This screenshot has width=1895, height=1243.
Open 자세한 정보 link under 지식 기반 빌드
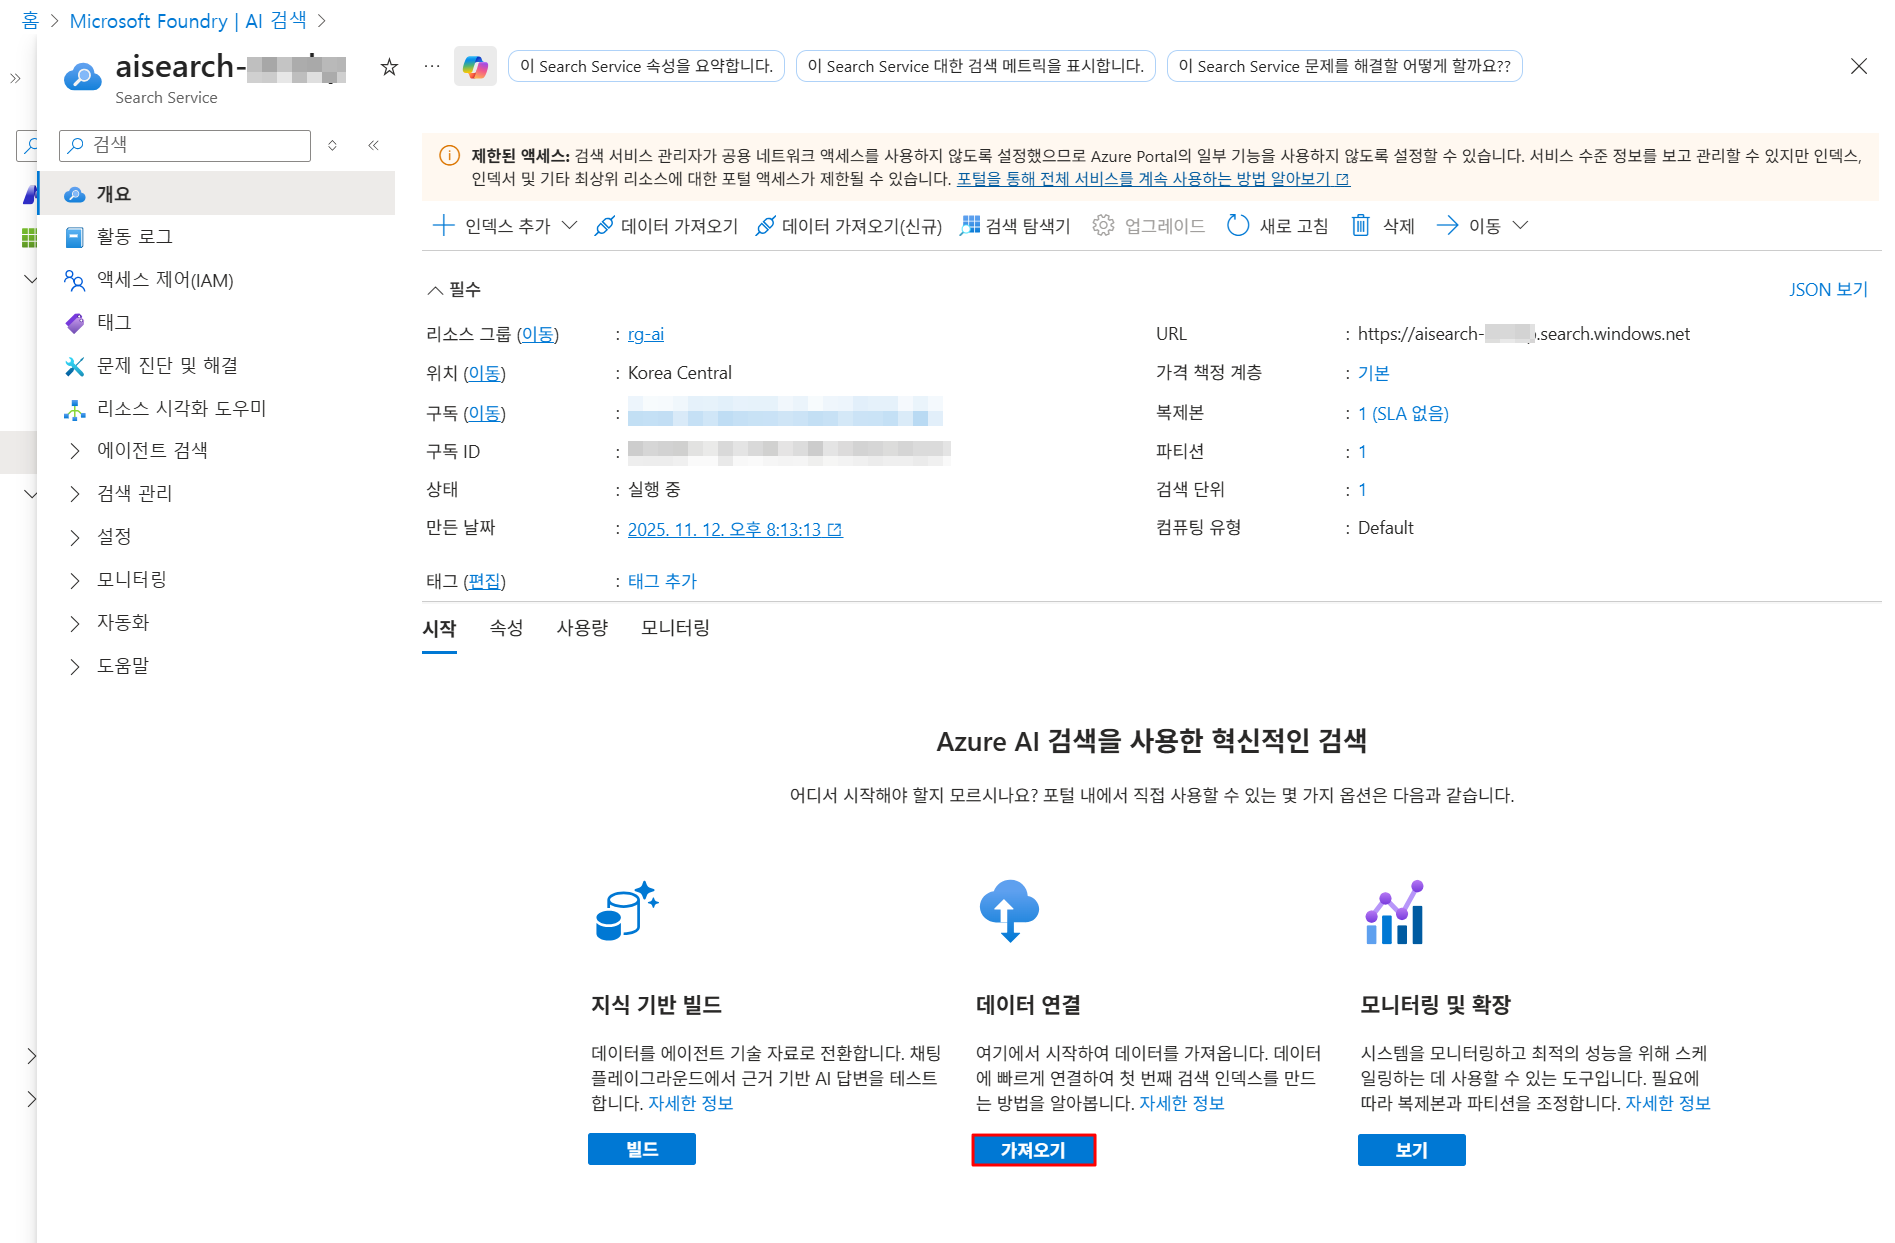(x=691, y=1104)
